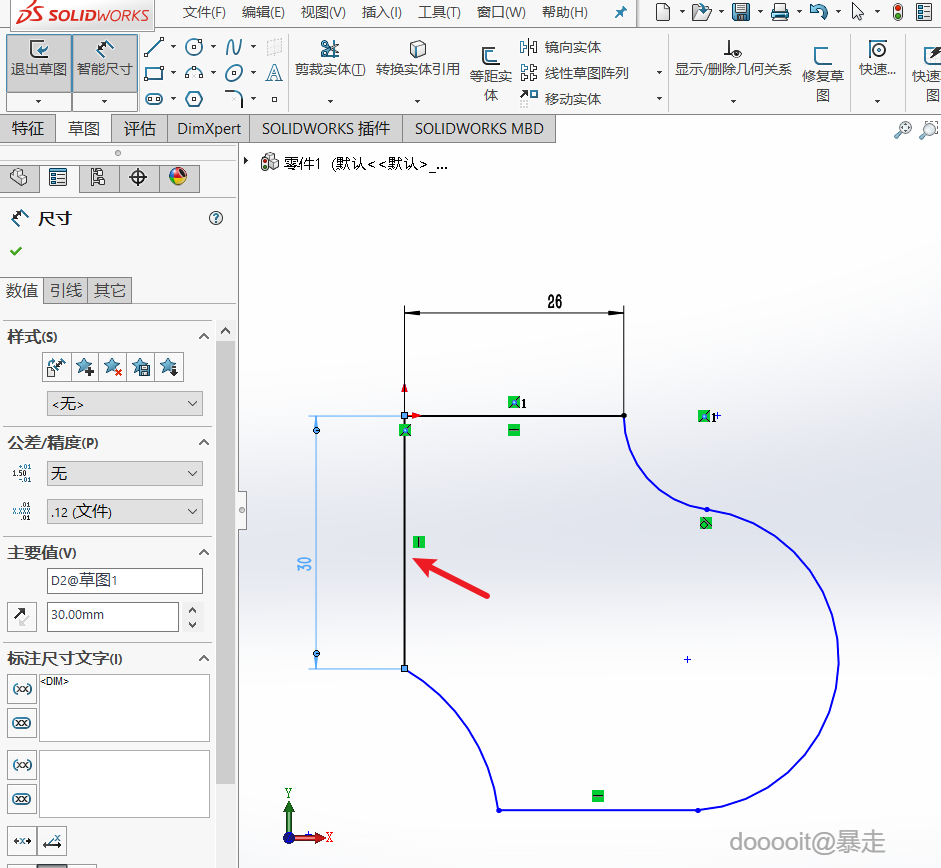Select the Ellipse sketch tool
The width and height of the screenshot is (941, 868).
(x=233, y=73)
